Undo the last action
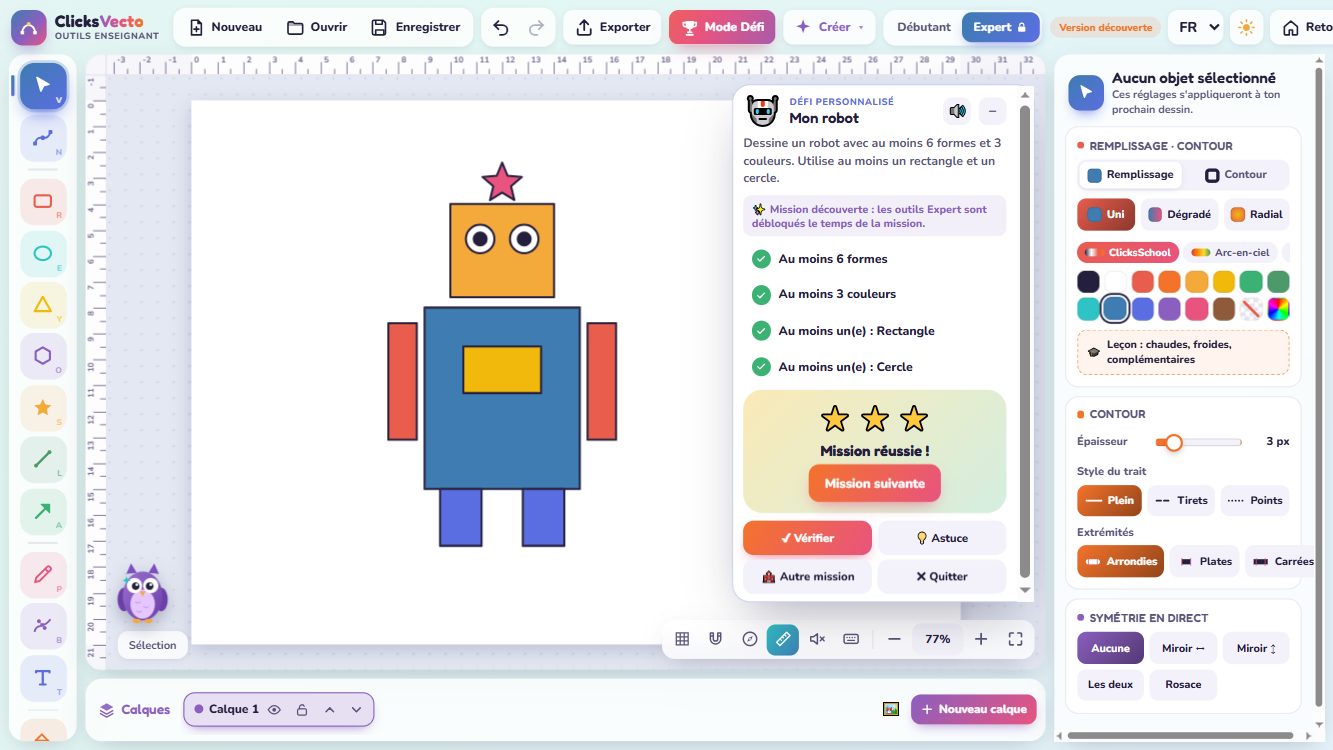Screen dimensions: 1333x750 501,28
